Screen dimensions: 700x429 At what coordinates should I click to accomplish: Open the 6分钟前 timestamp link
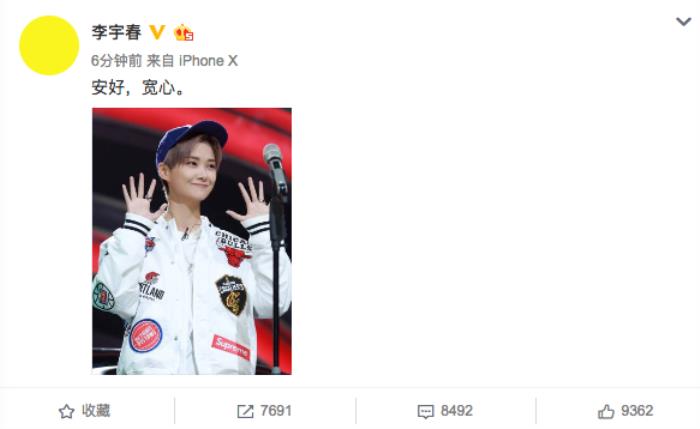coord(117,61)
